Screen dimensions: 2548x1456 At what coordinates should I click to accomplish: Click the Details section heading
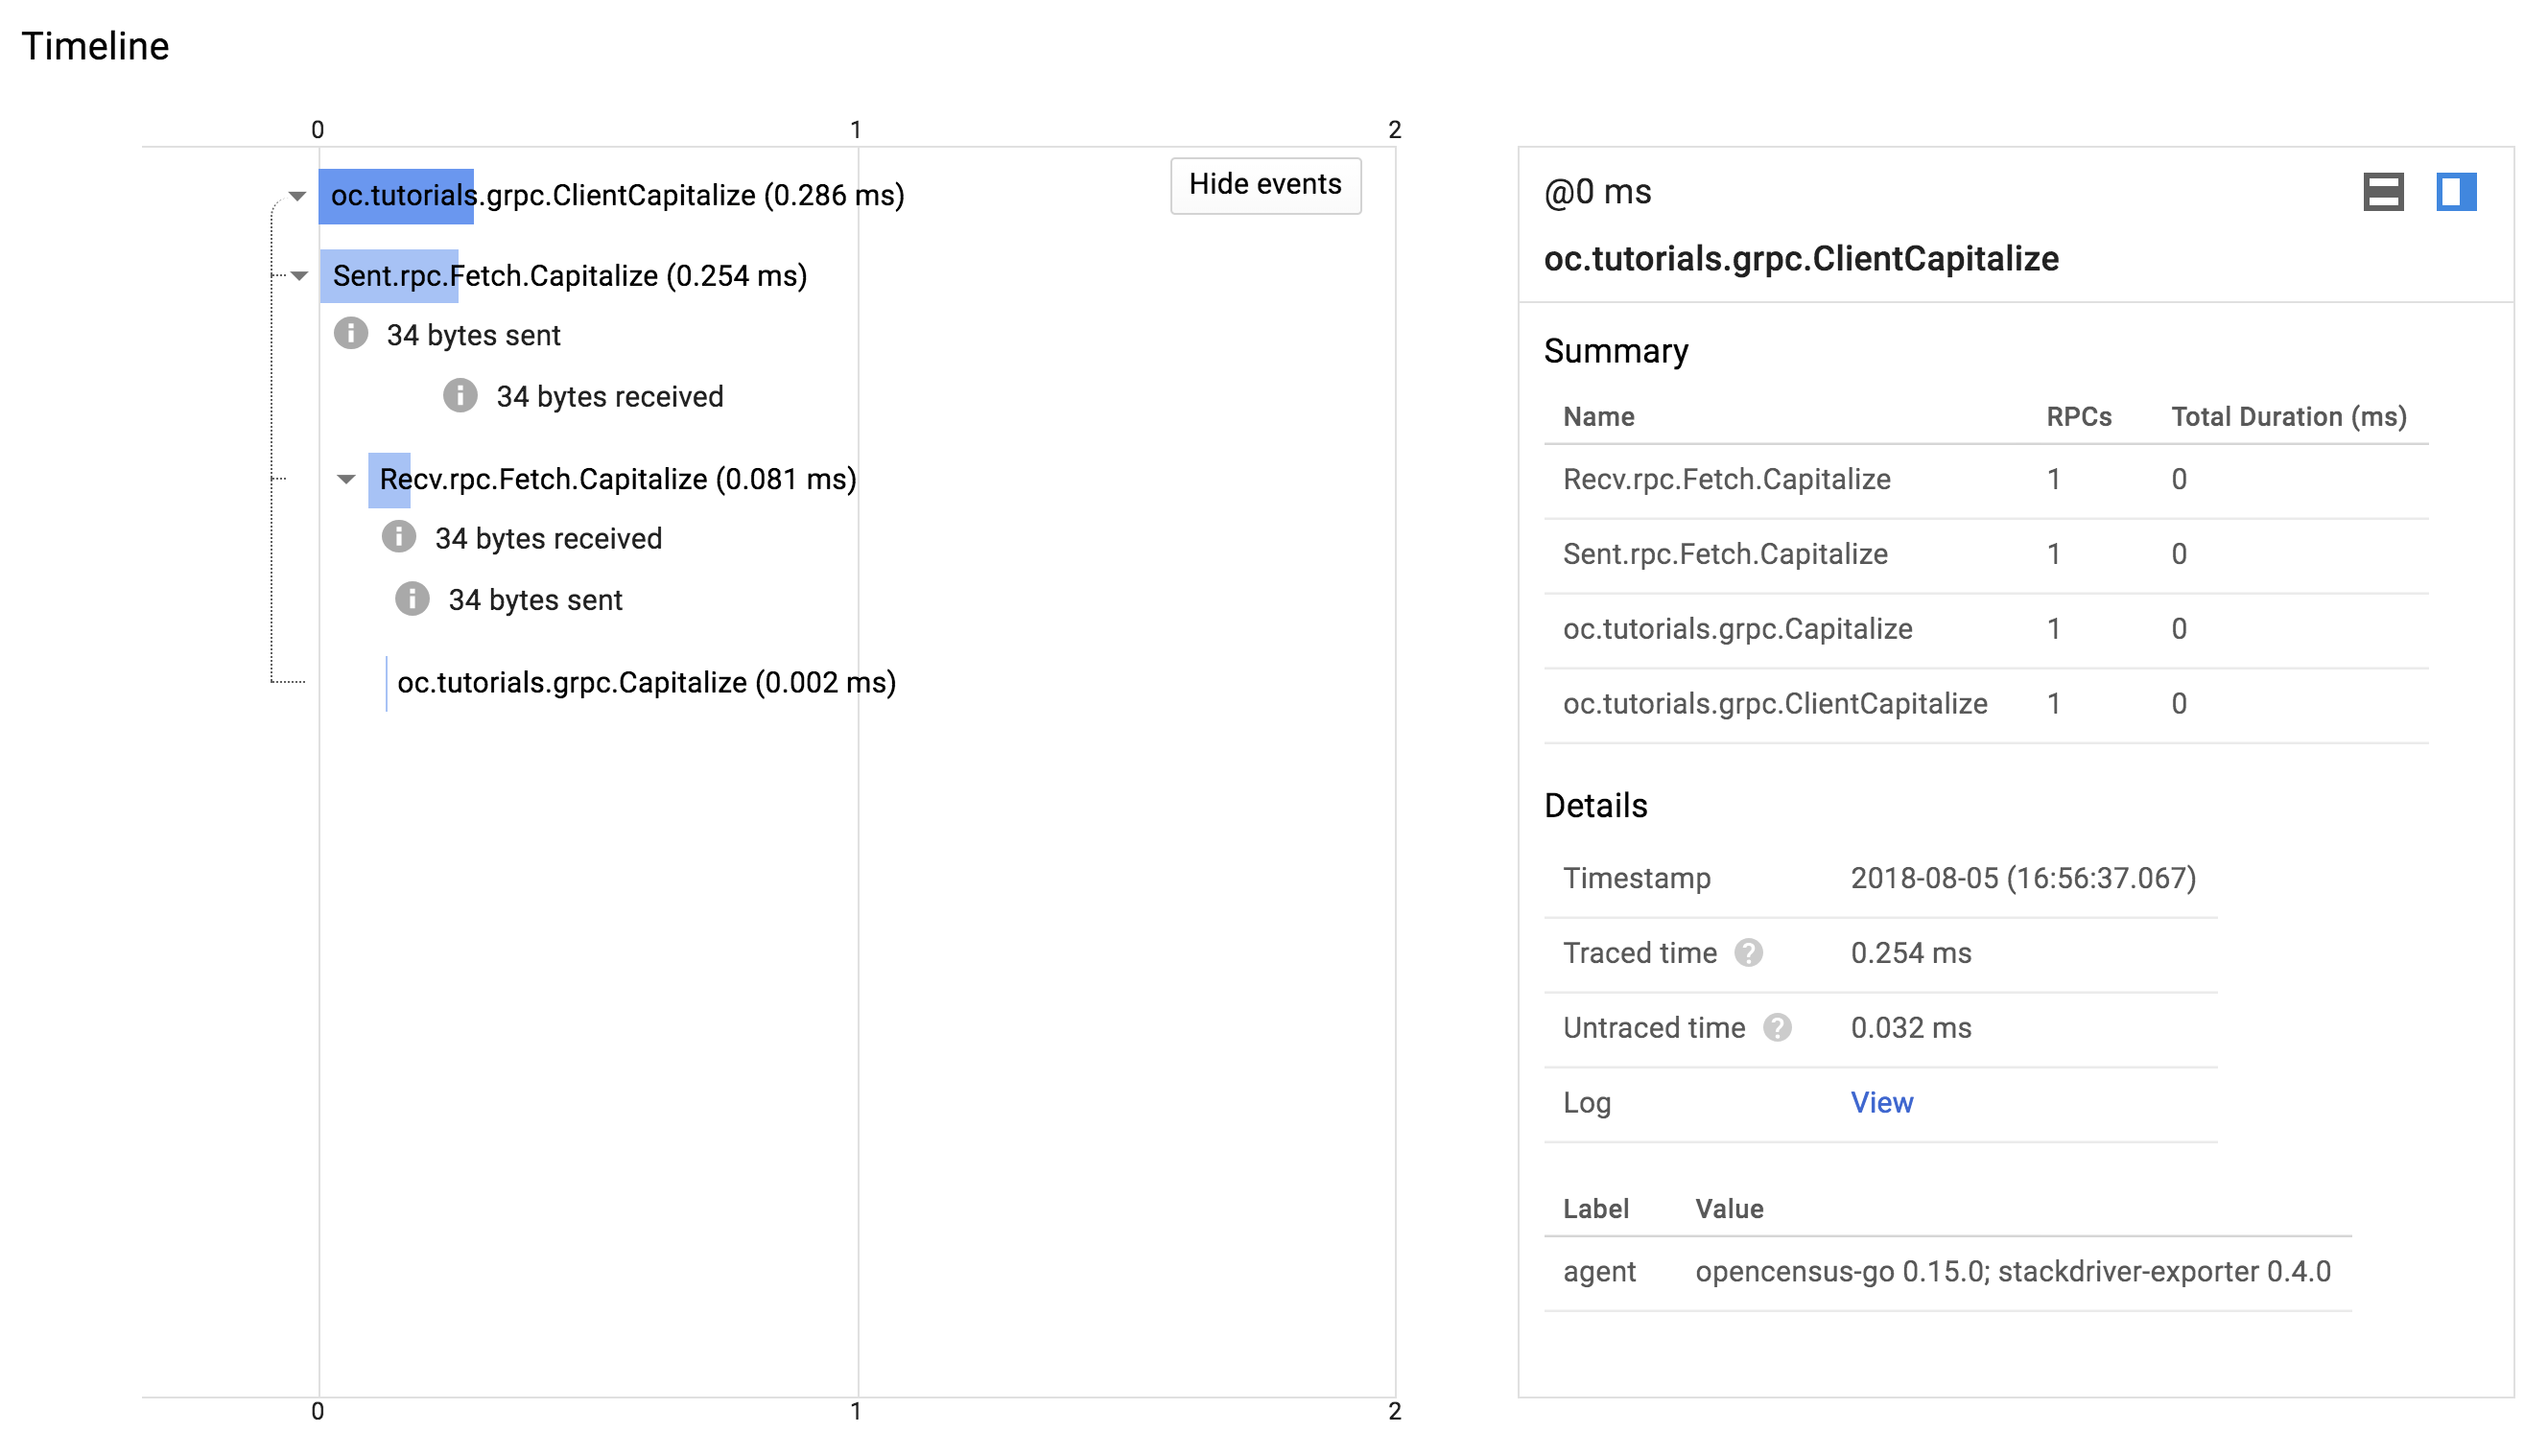(1595, 806)
